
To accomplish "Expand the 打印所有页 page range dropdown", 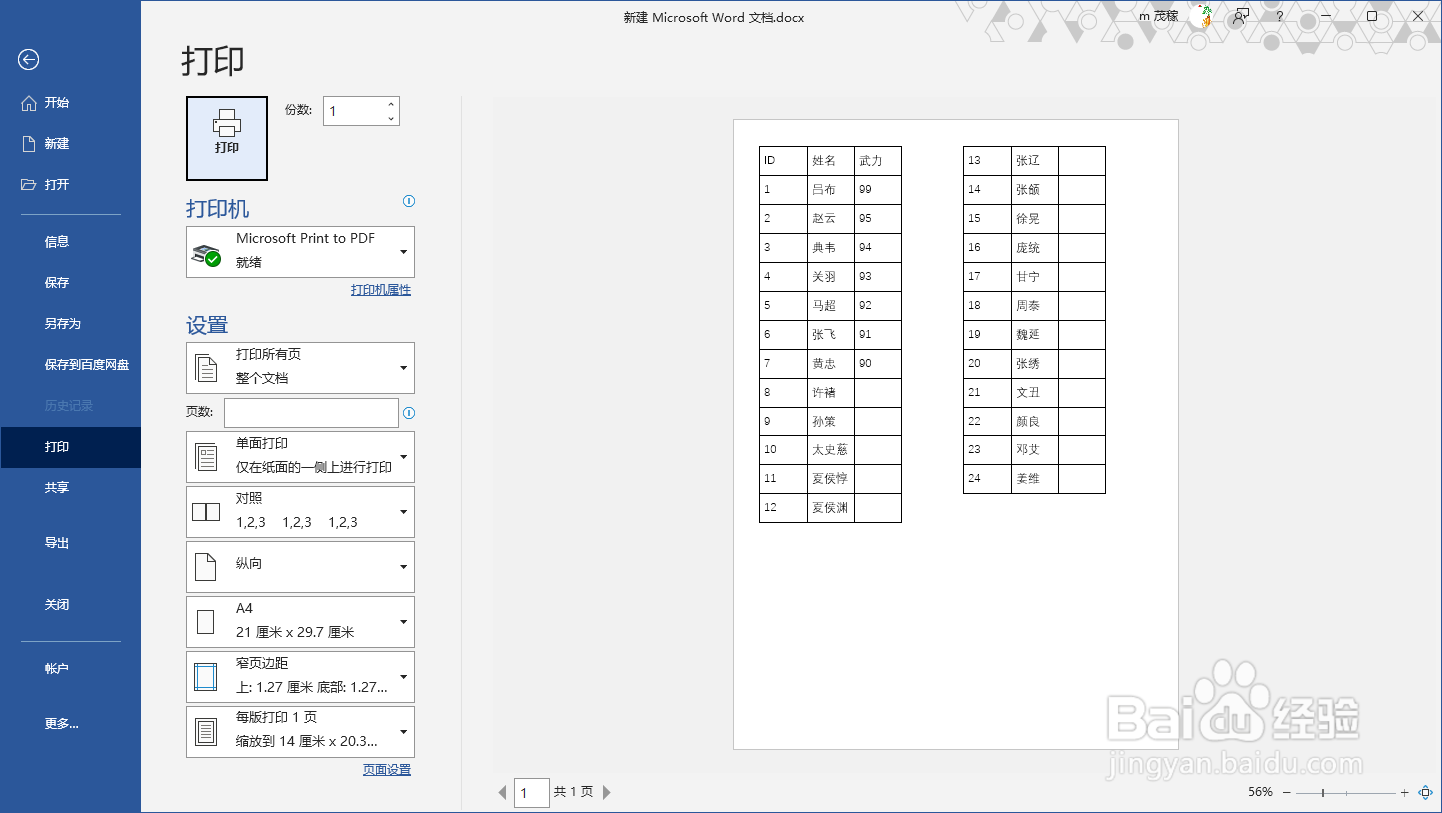I will 403,367.
